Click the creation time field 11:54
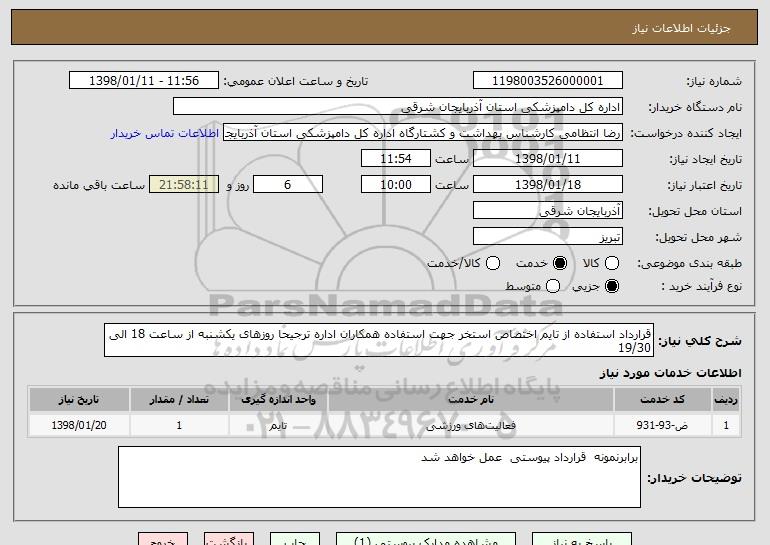 pyautogui.click(x=396, y=159)
